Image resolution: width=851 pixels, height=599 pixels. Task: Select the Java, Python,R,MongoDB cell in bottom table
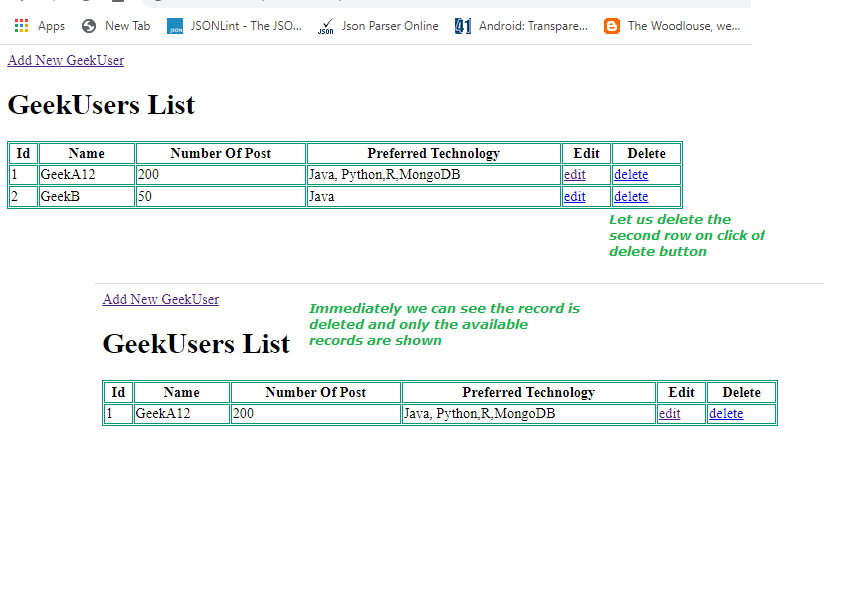coord(528,414)
